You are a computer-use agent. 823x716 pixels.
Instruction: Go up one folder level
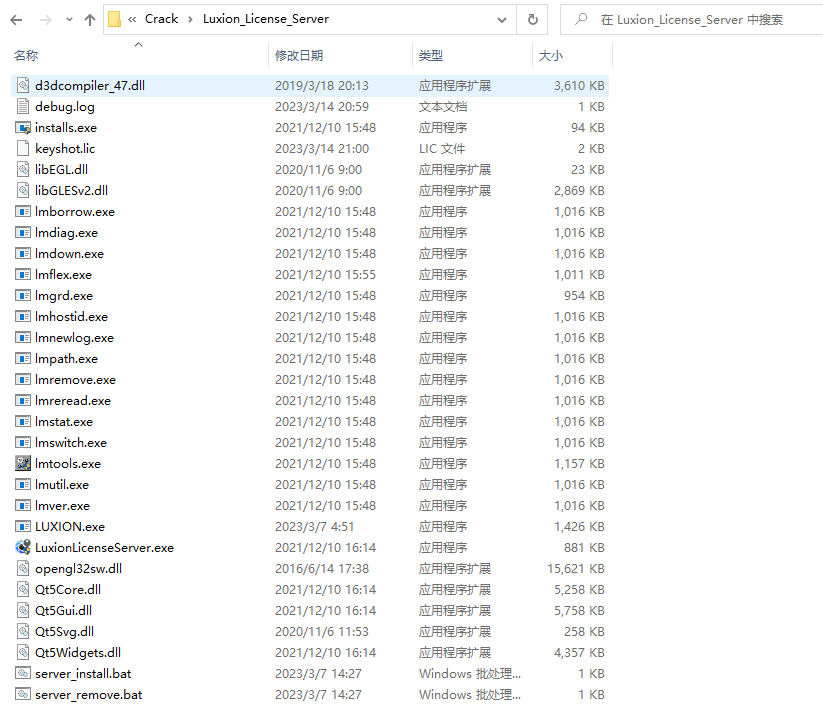[90, 19]
